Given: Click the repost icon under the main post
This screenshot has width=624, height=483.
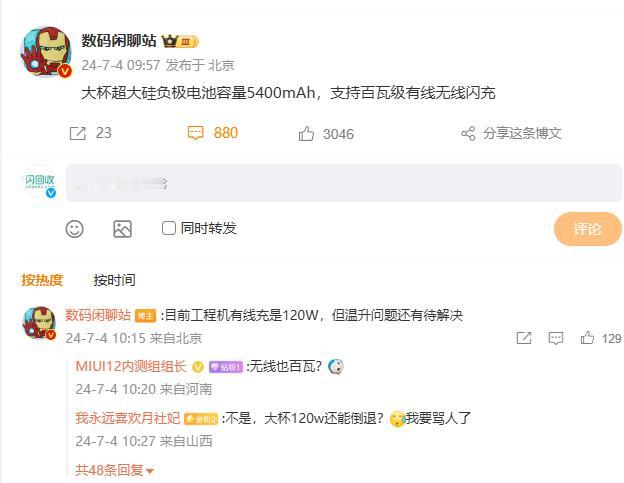Looking at the screenshot, I should pyautogui.click(x=78, y=133).
